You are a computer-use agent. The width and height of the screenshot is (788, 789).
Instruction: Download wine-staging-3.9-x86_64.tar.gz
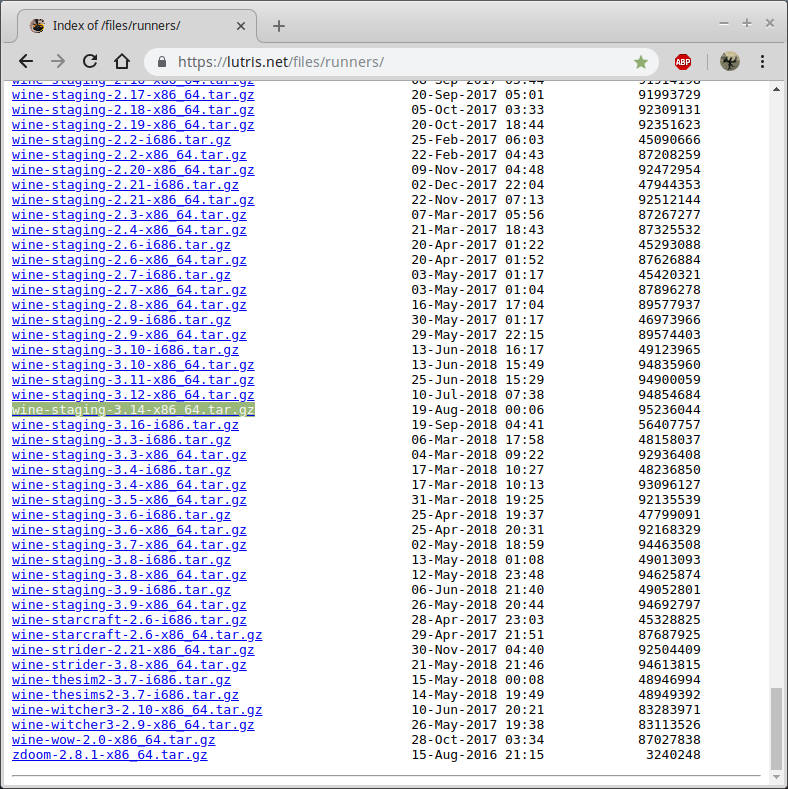pyautogui.click(x=129, y=605)
